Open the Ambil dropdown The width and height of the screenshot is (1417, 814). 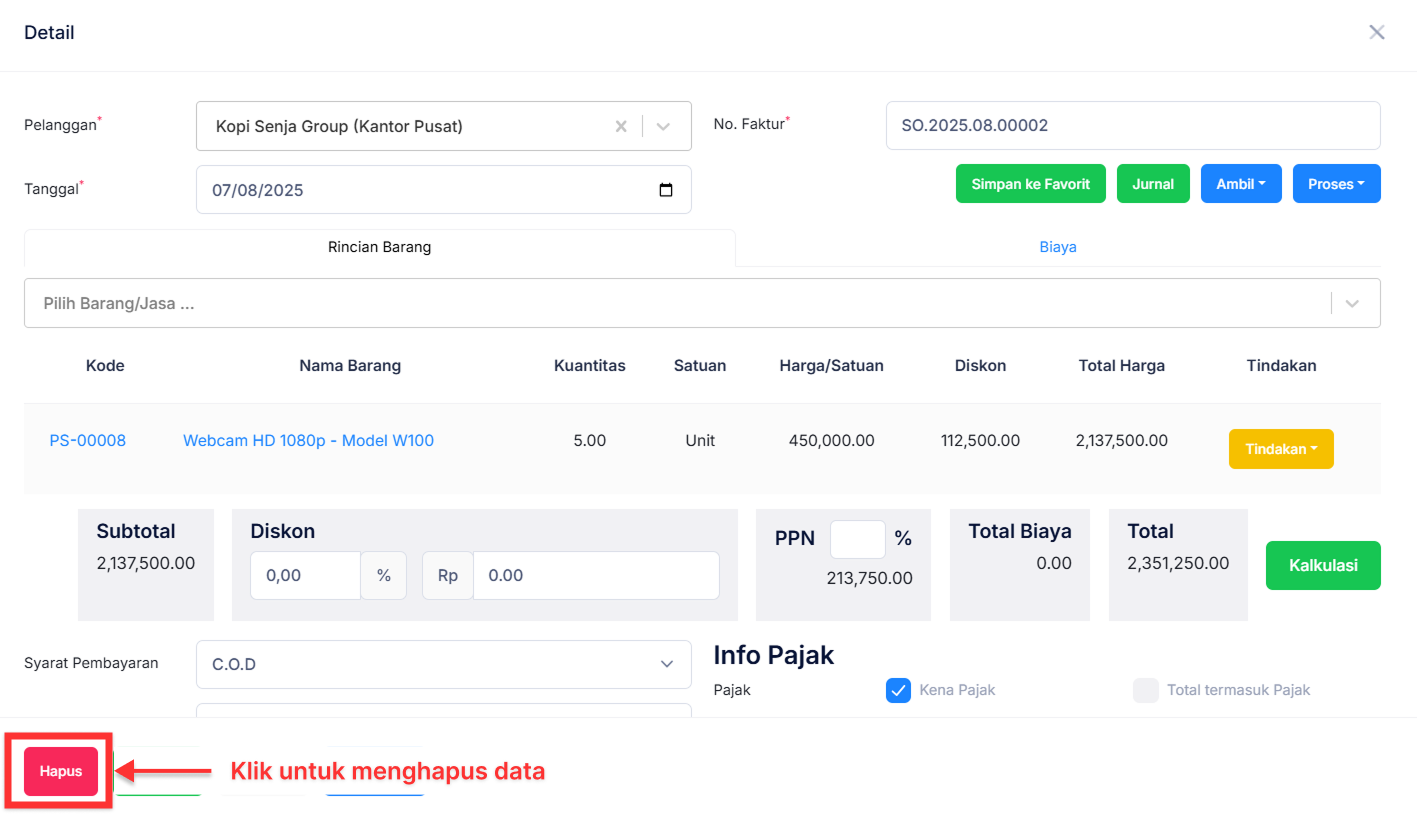coord(1240,183)
